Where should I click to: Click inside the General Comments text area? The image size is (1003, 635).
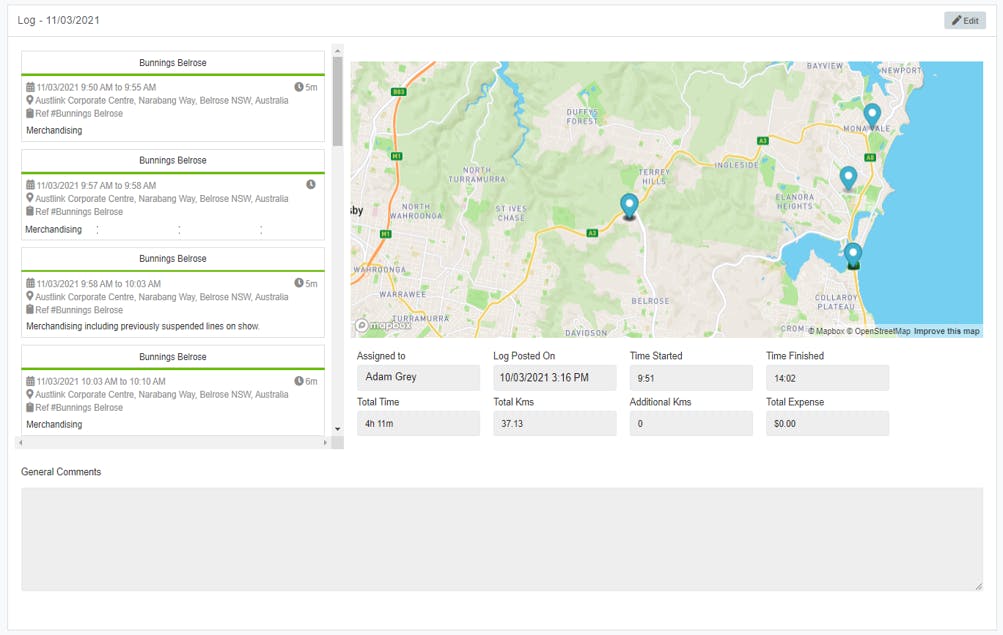pos(502,539)
